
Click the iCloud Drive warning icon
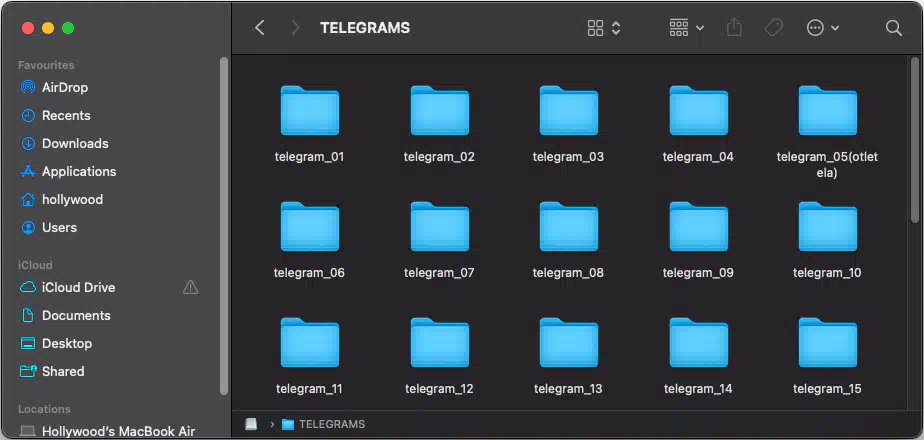click(190, 287)
